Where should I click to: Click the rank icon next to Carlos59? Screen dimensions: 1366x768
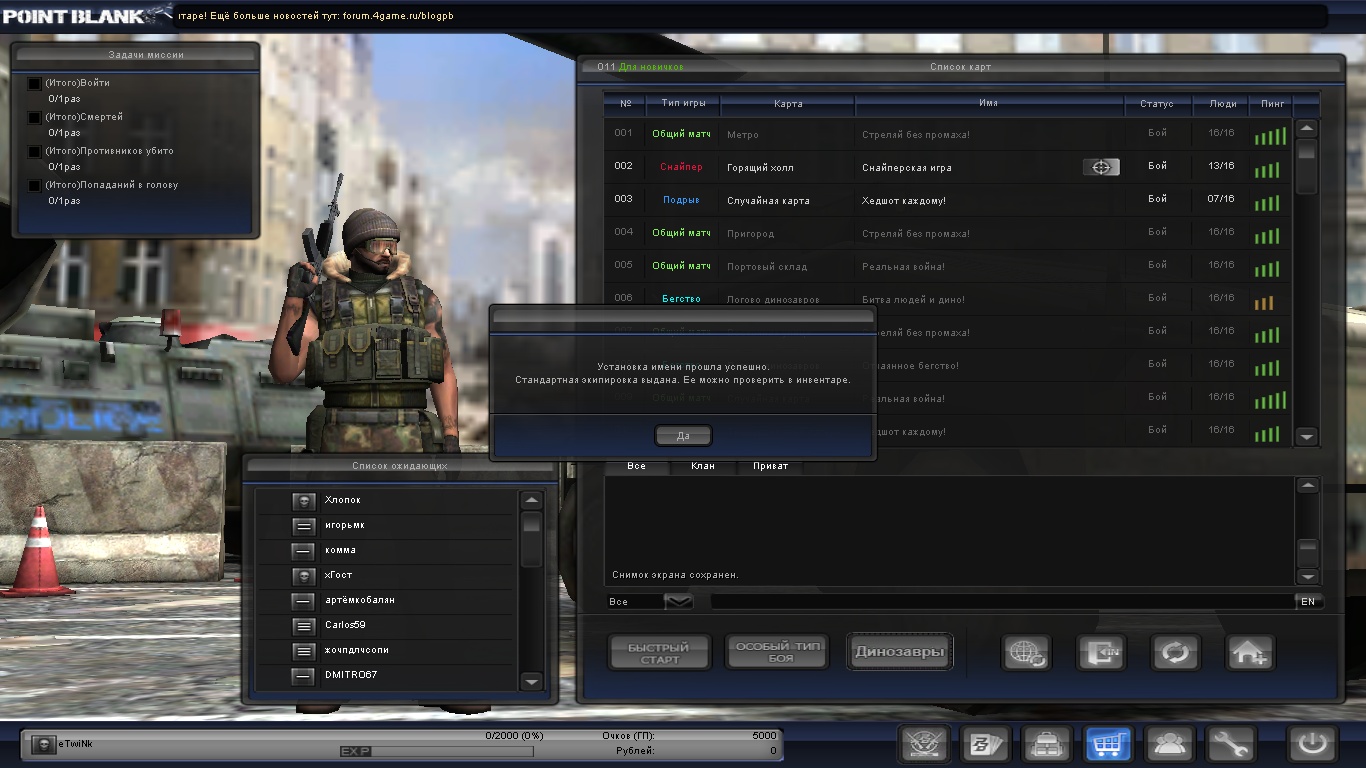click(304, 626)
